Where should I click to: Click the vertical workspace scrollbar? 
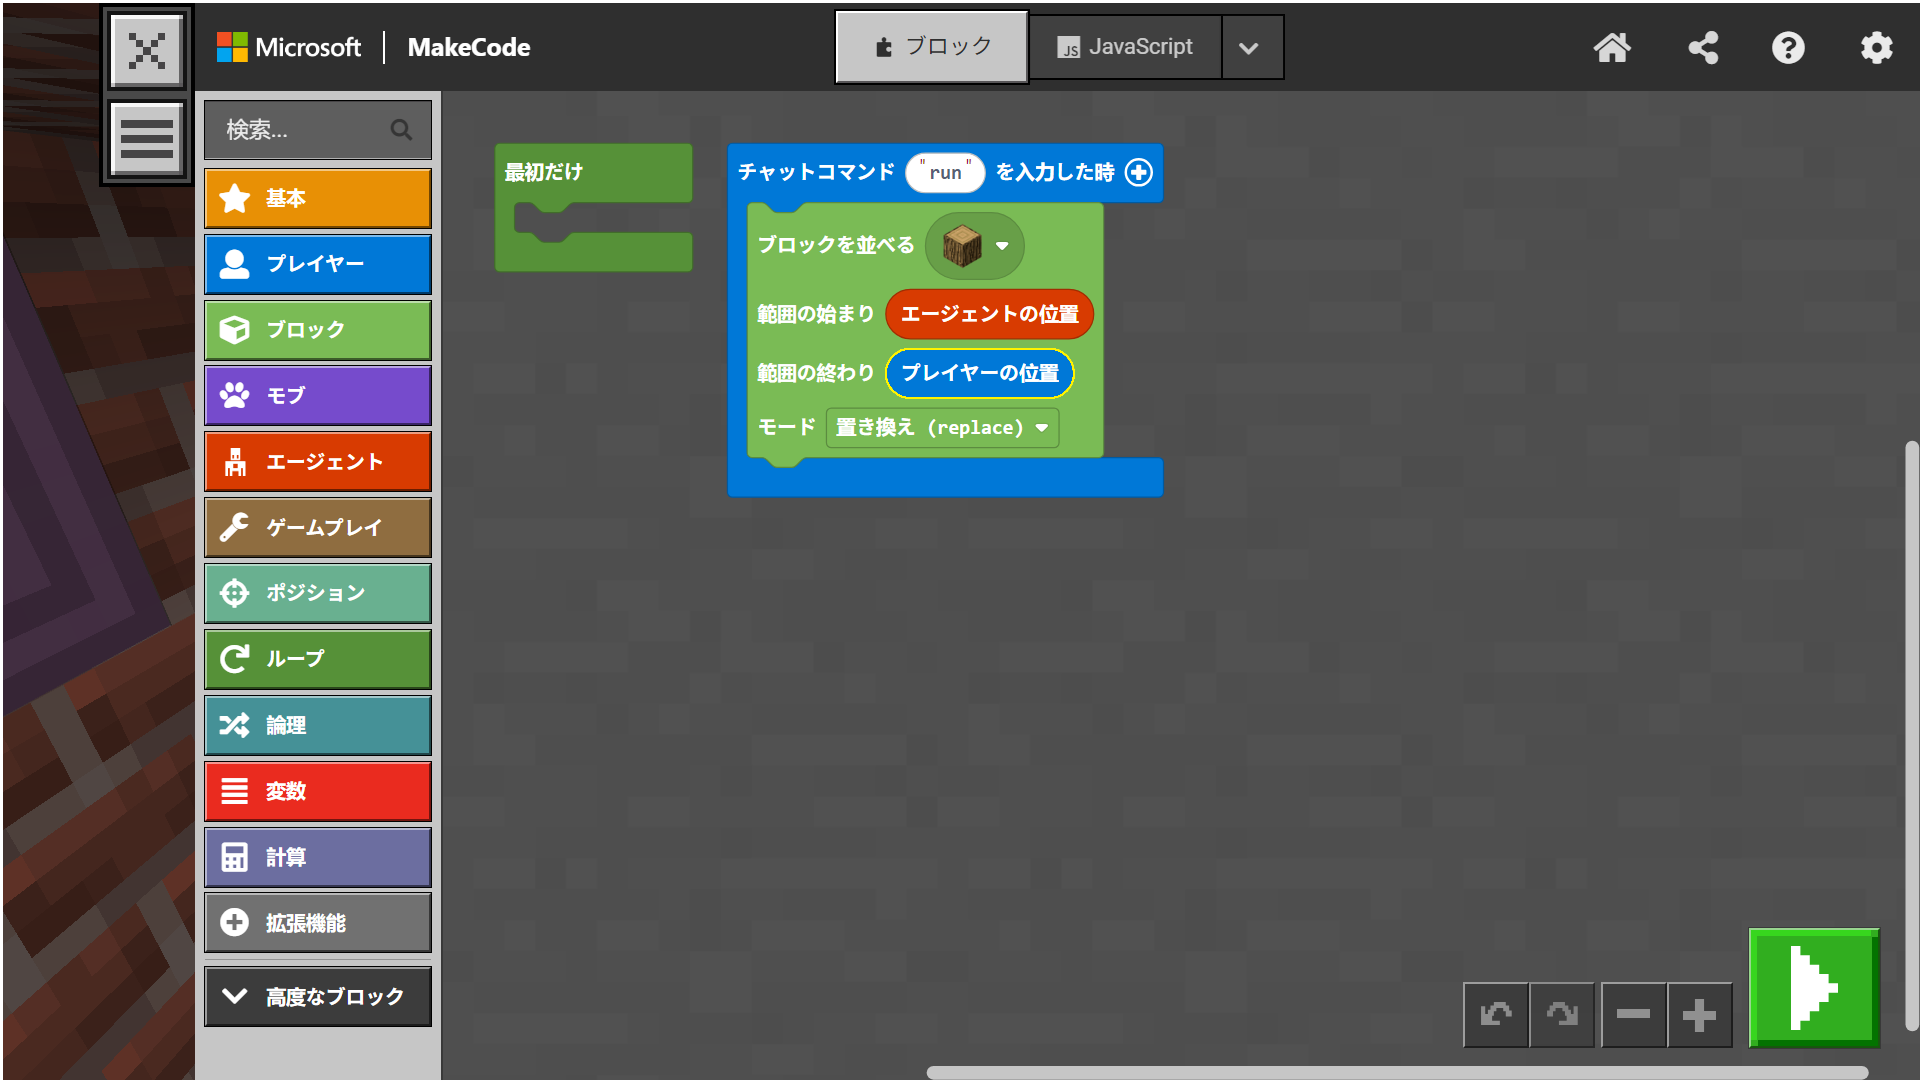[1911, 735]
